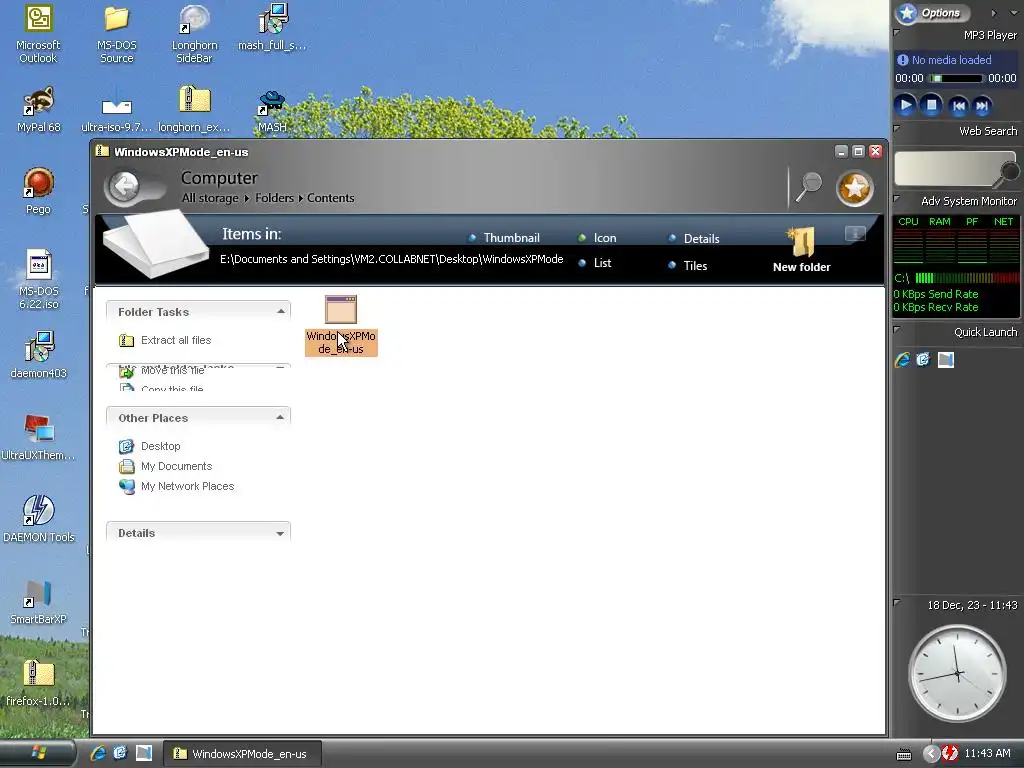Click the MP3 Player progress bar

point(956,78)
